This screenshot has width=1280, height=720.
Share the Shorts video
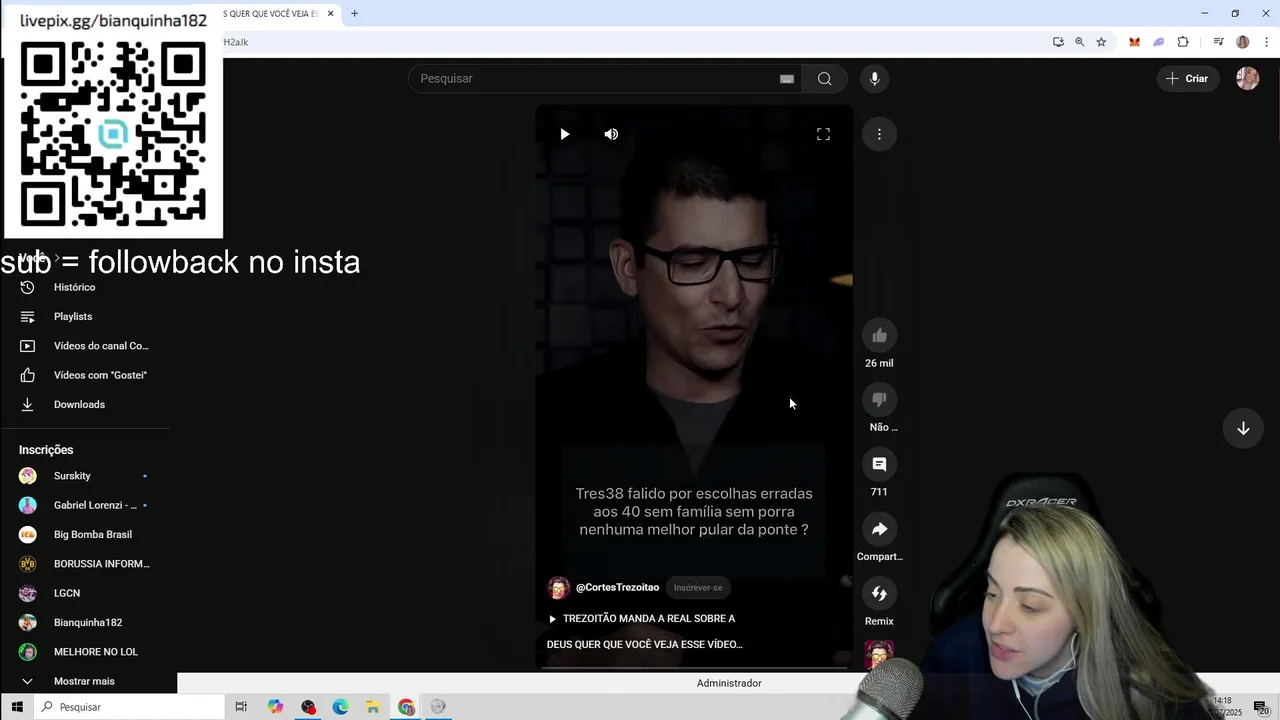coord(879,529)
